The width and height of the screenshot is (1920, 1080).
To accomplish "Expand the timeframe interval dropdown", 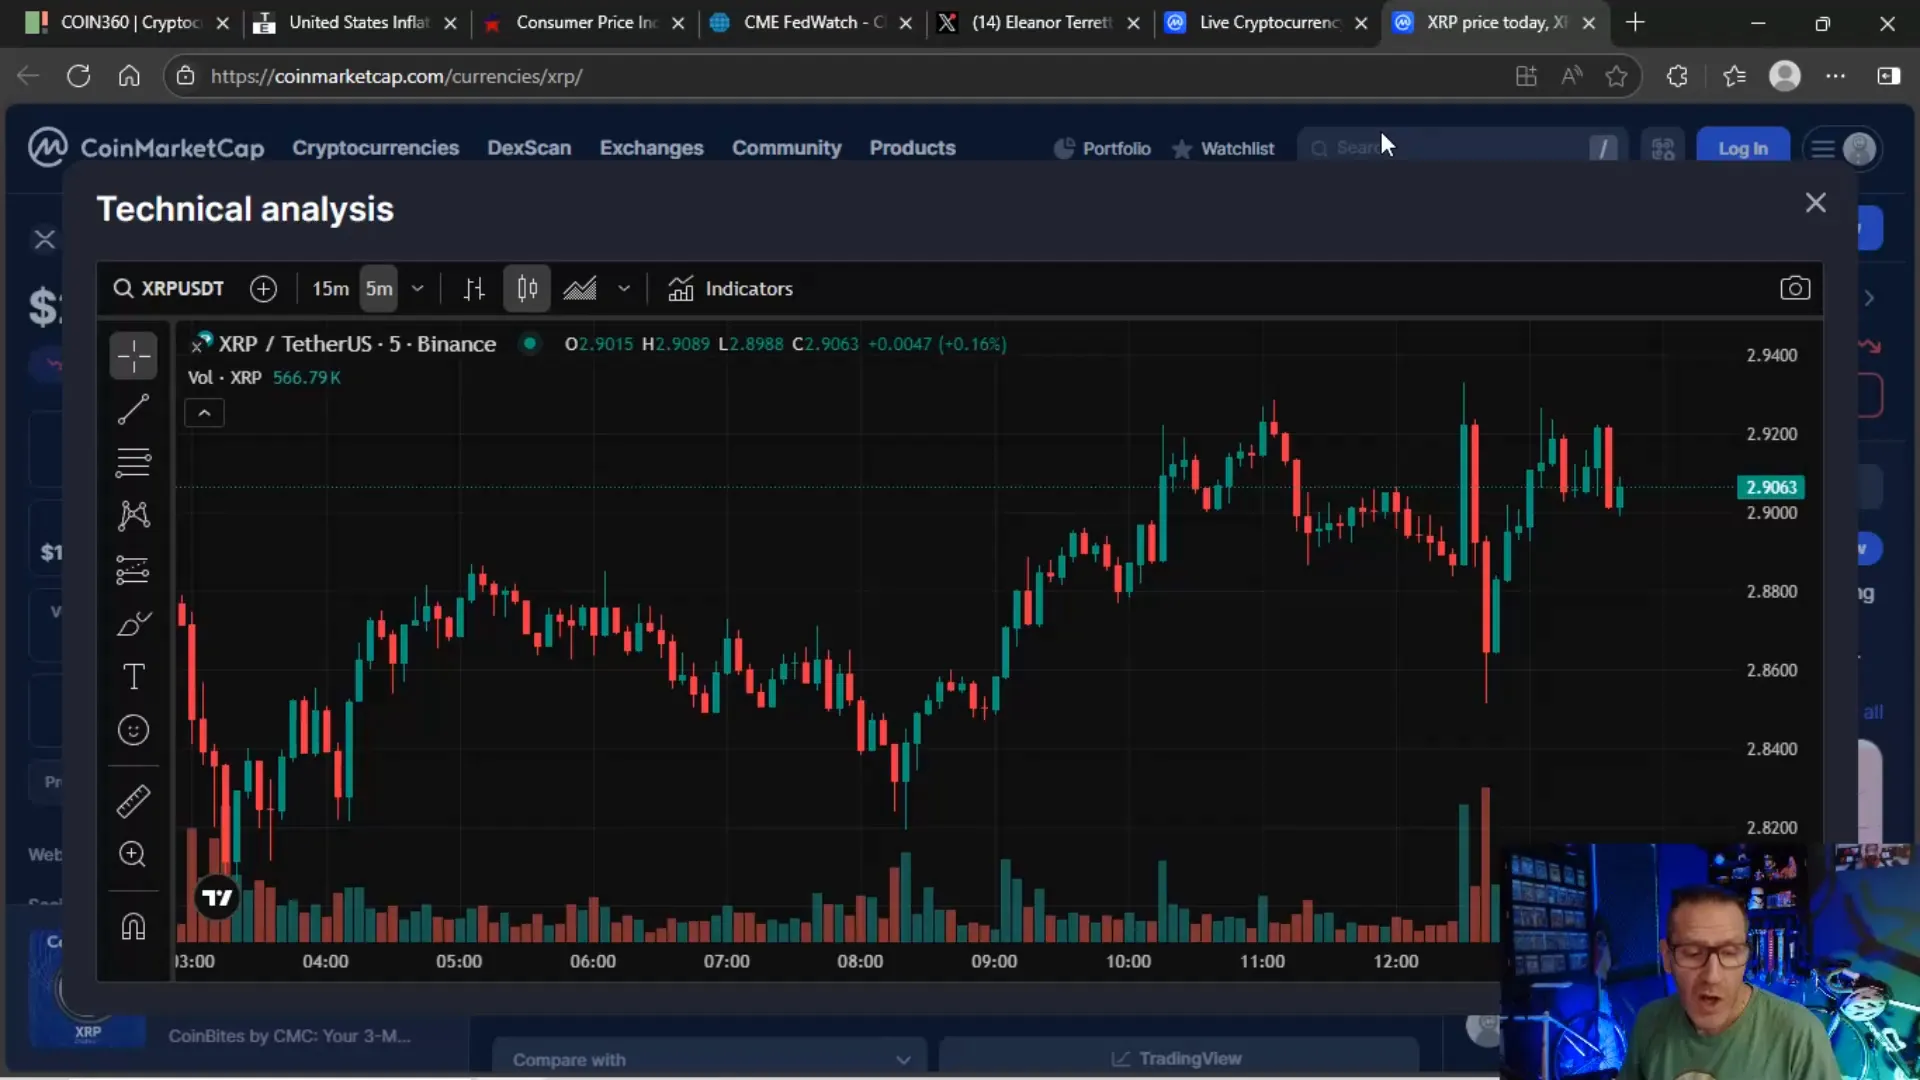I will point(418,289).
